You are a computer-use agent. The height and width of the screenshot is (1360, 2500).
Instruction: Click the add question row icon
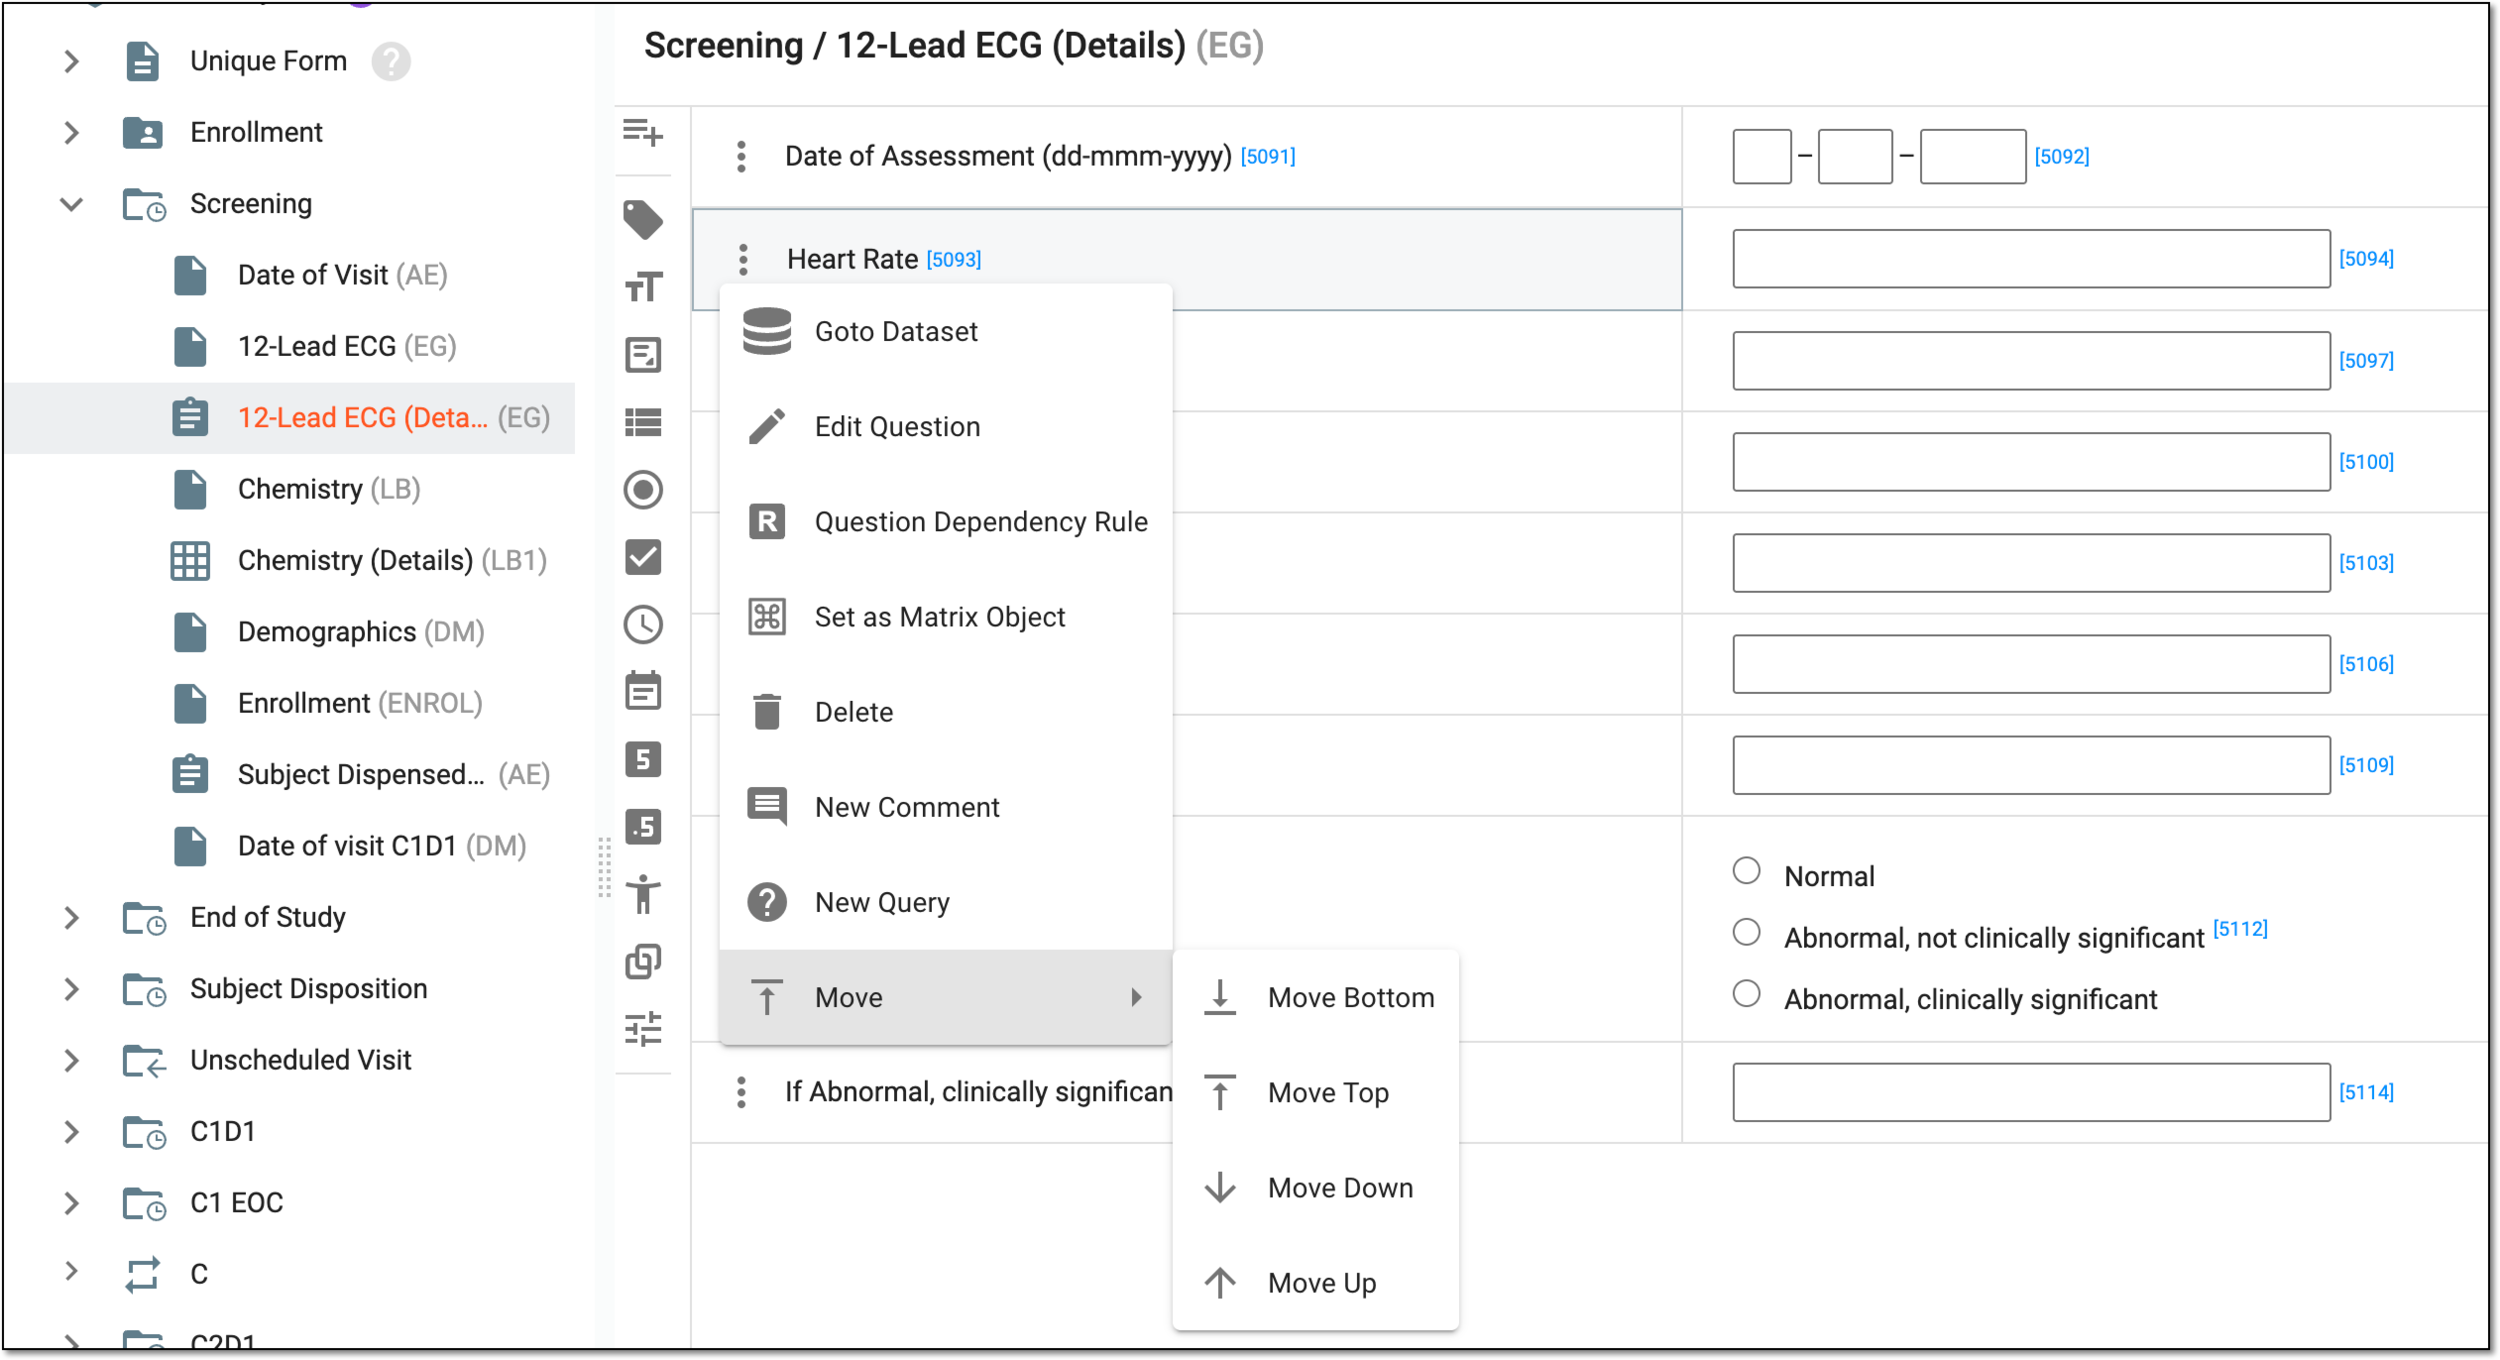[x=643, y=132]
